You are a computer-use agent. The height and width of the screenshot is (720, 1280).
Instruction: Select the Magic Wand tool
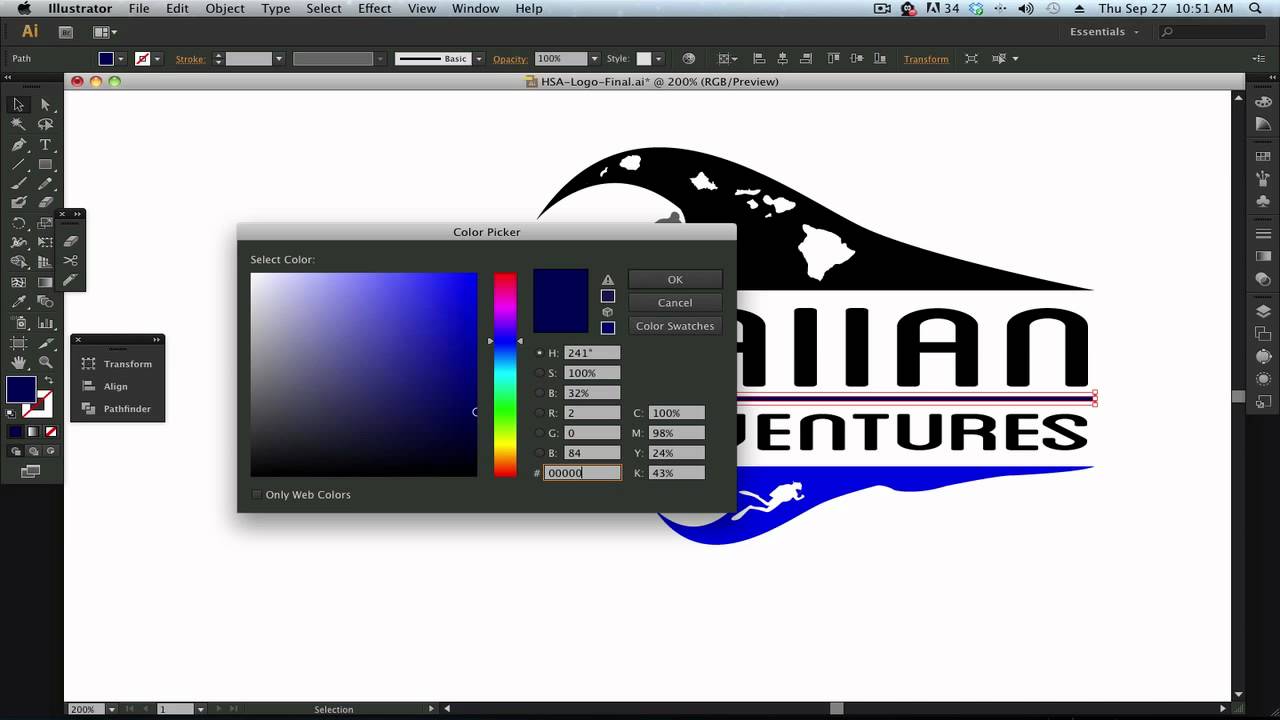coord(18,124)
